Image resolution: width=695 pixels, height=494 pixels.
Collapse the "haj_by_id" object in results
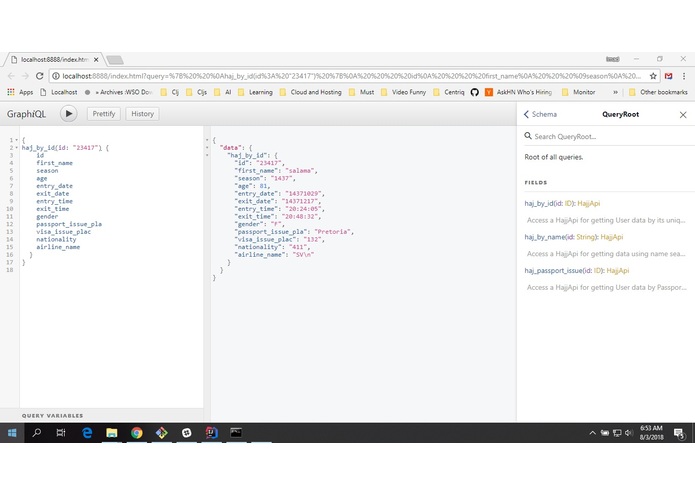click(207, 156)
